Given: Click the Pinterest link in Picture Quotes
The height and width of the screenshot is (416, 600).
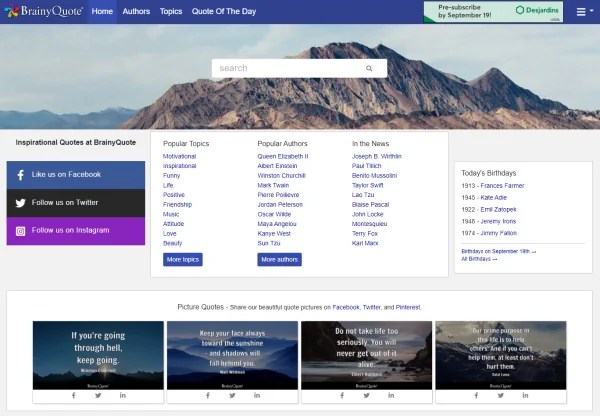Looking at the screenshot, I should coord(408,307).
